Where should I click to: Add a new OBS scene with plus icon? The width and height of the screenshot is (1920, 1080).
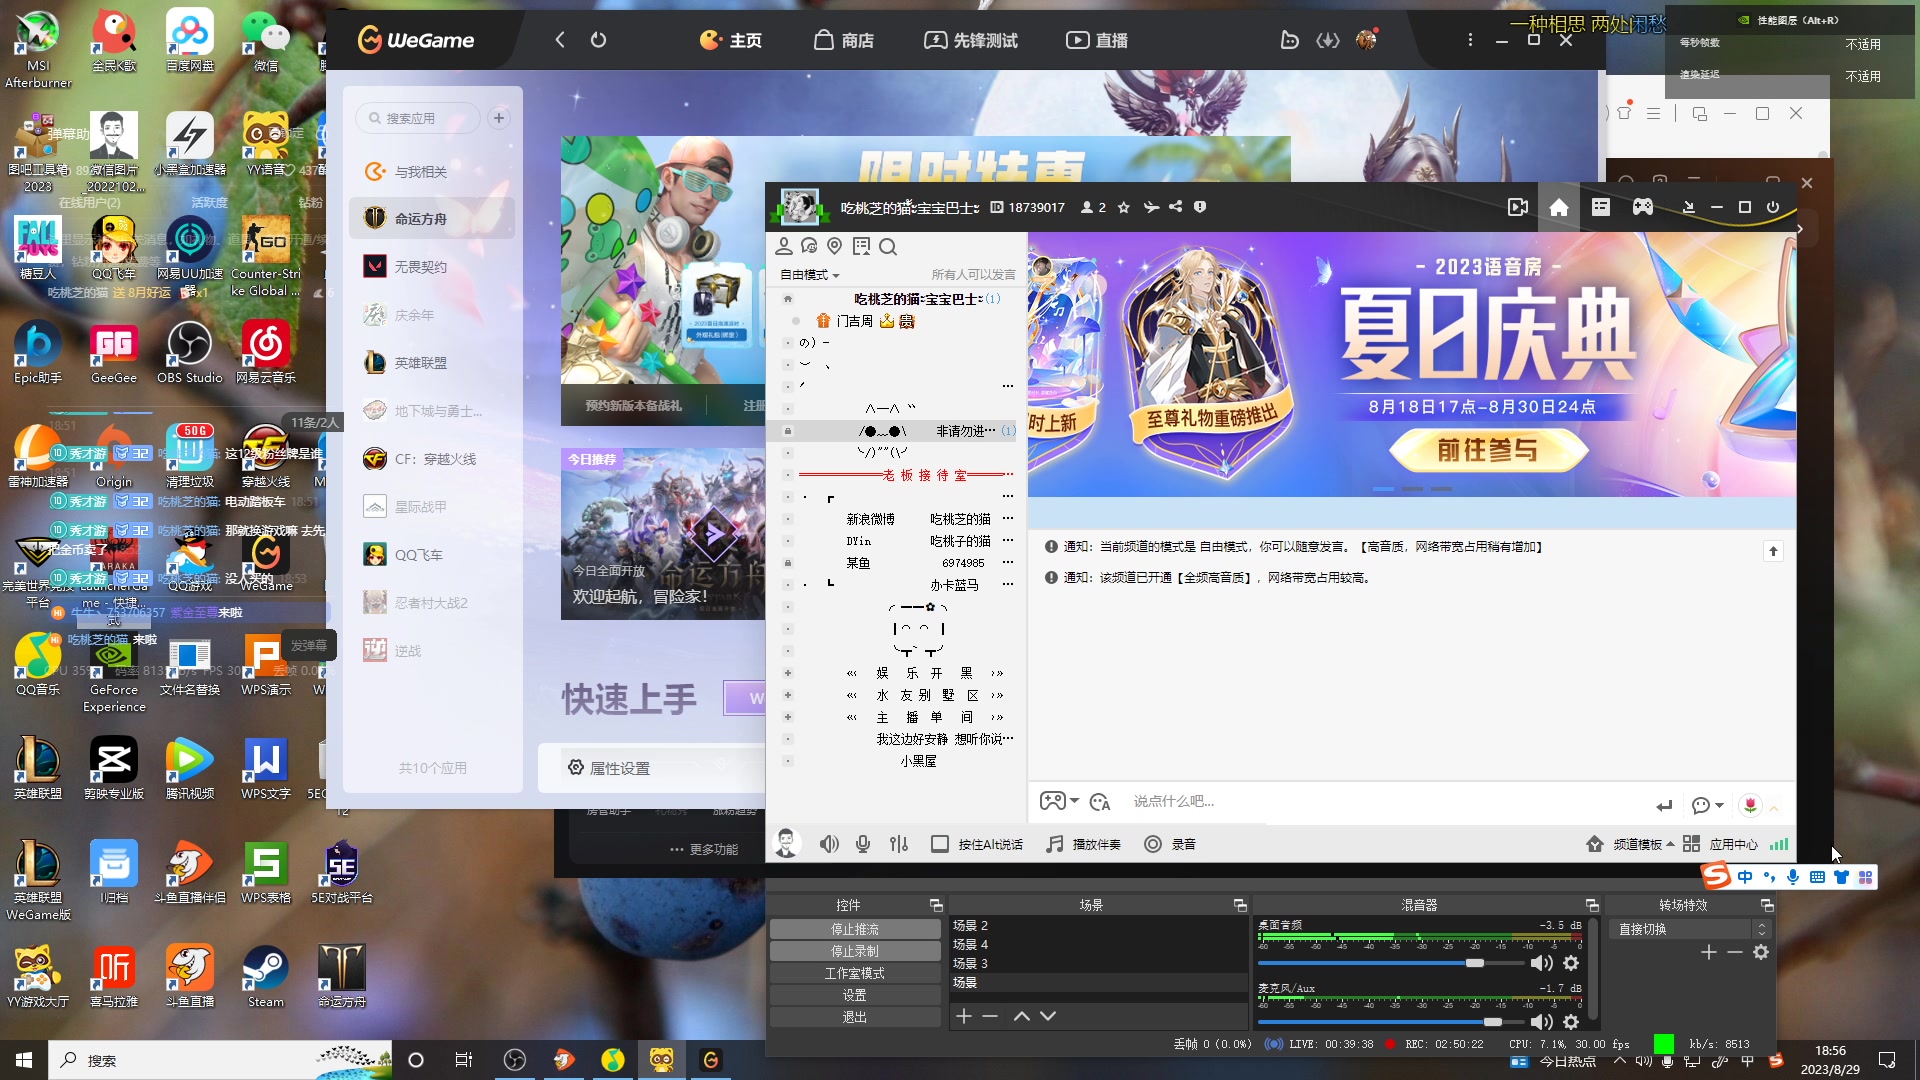pyautogui.click(x=963, y=1016)
